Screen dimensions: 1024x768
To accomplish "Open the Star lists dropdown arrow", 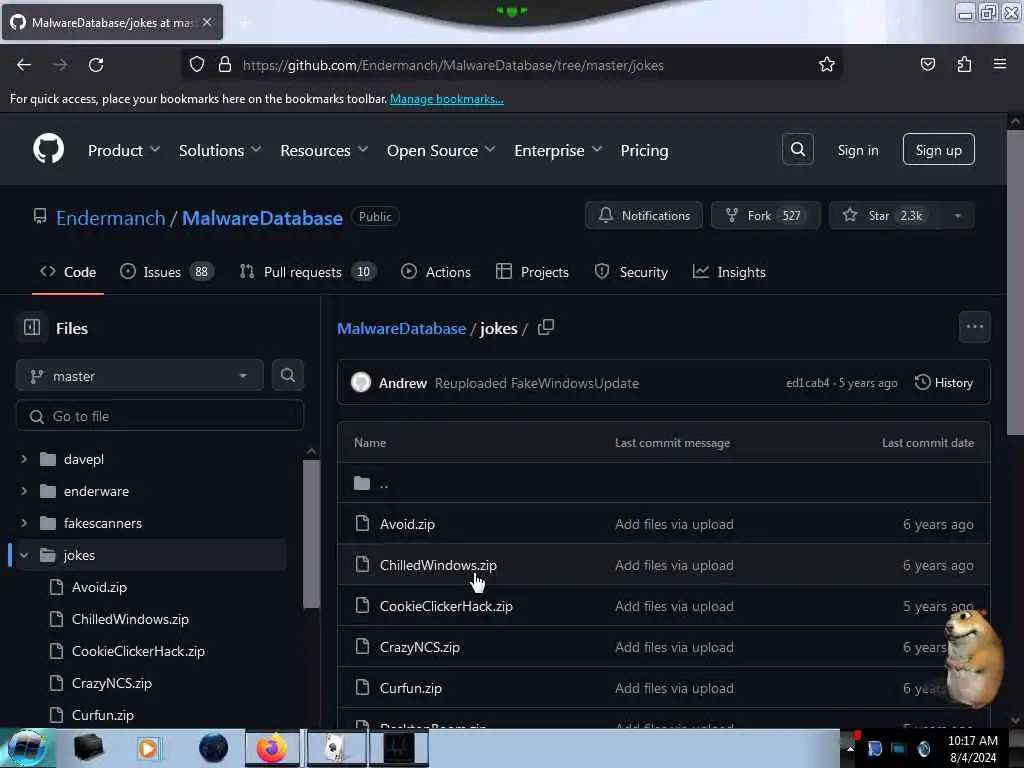I will tap(957, 216).
